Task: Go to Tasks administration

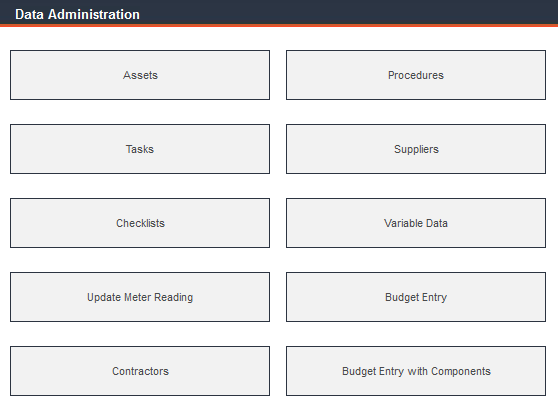Action: pyautogui.click(x=140, y=149)
